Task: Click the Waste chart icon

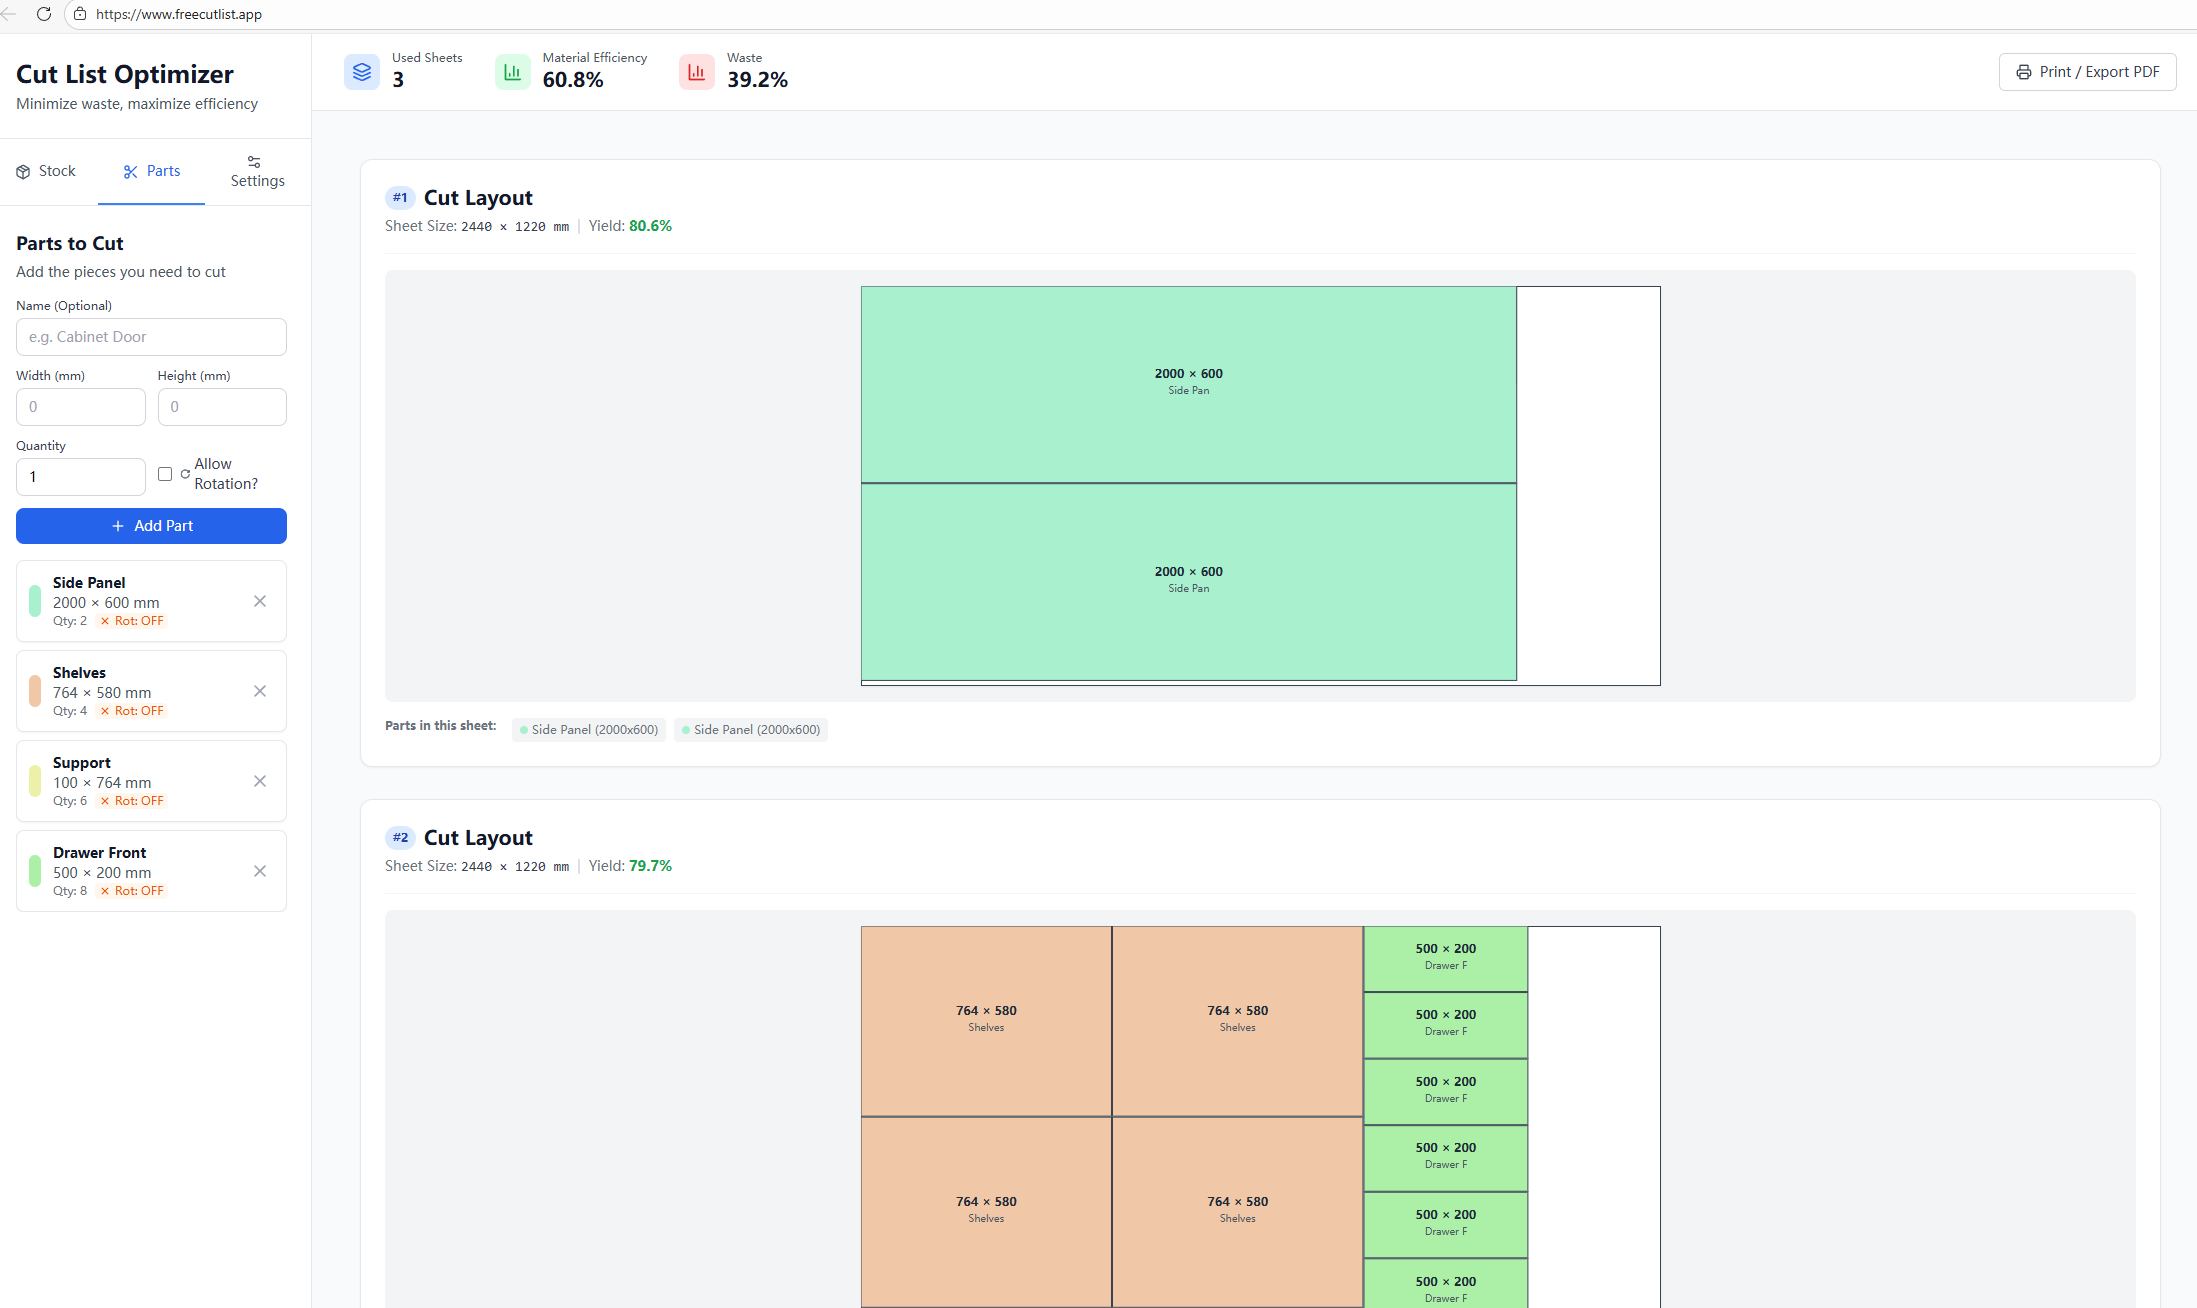Action: click(x=697, y=72)
